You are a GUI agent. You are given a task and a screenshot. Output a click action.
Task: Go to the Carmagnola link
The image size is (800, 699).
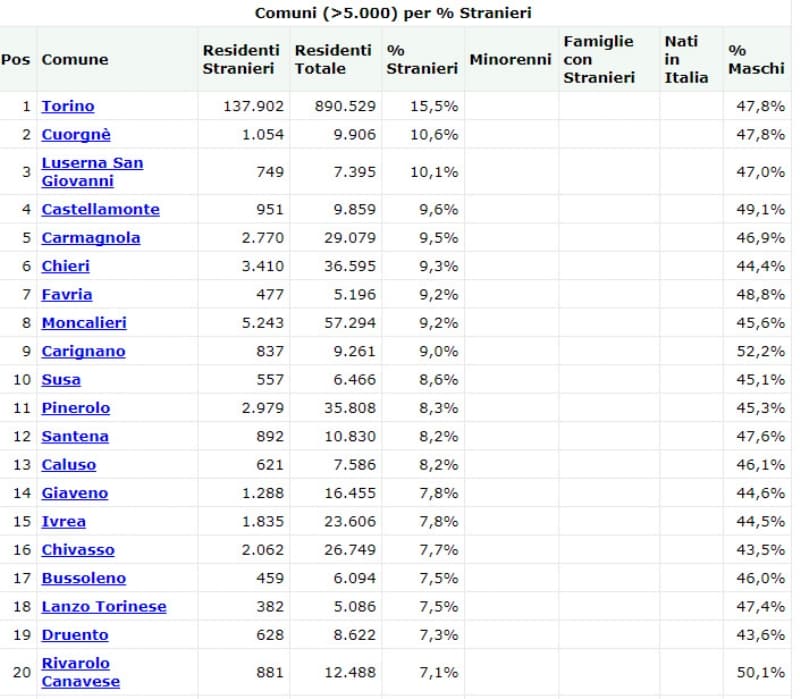pos(91,238)
